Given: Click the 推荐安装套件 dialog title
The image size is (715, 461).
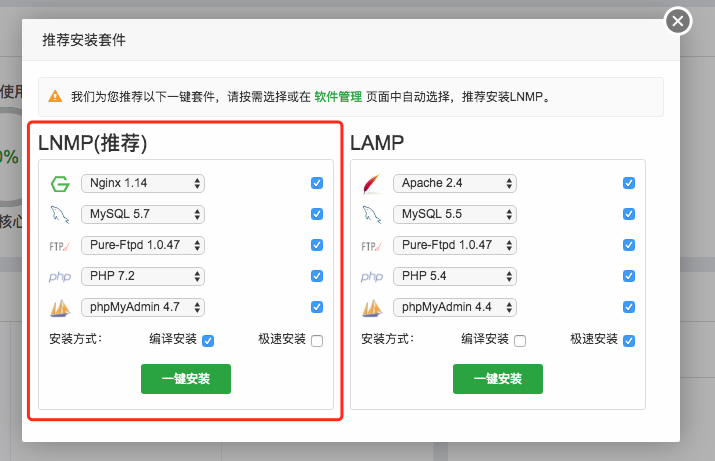Looking at the screenshot, I should click(84, 40).
